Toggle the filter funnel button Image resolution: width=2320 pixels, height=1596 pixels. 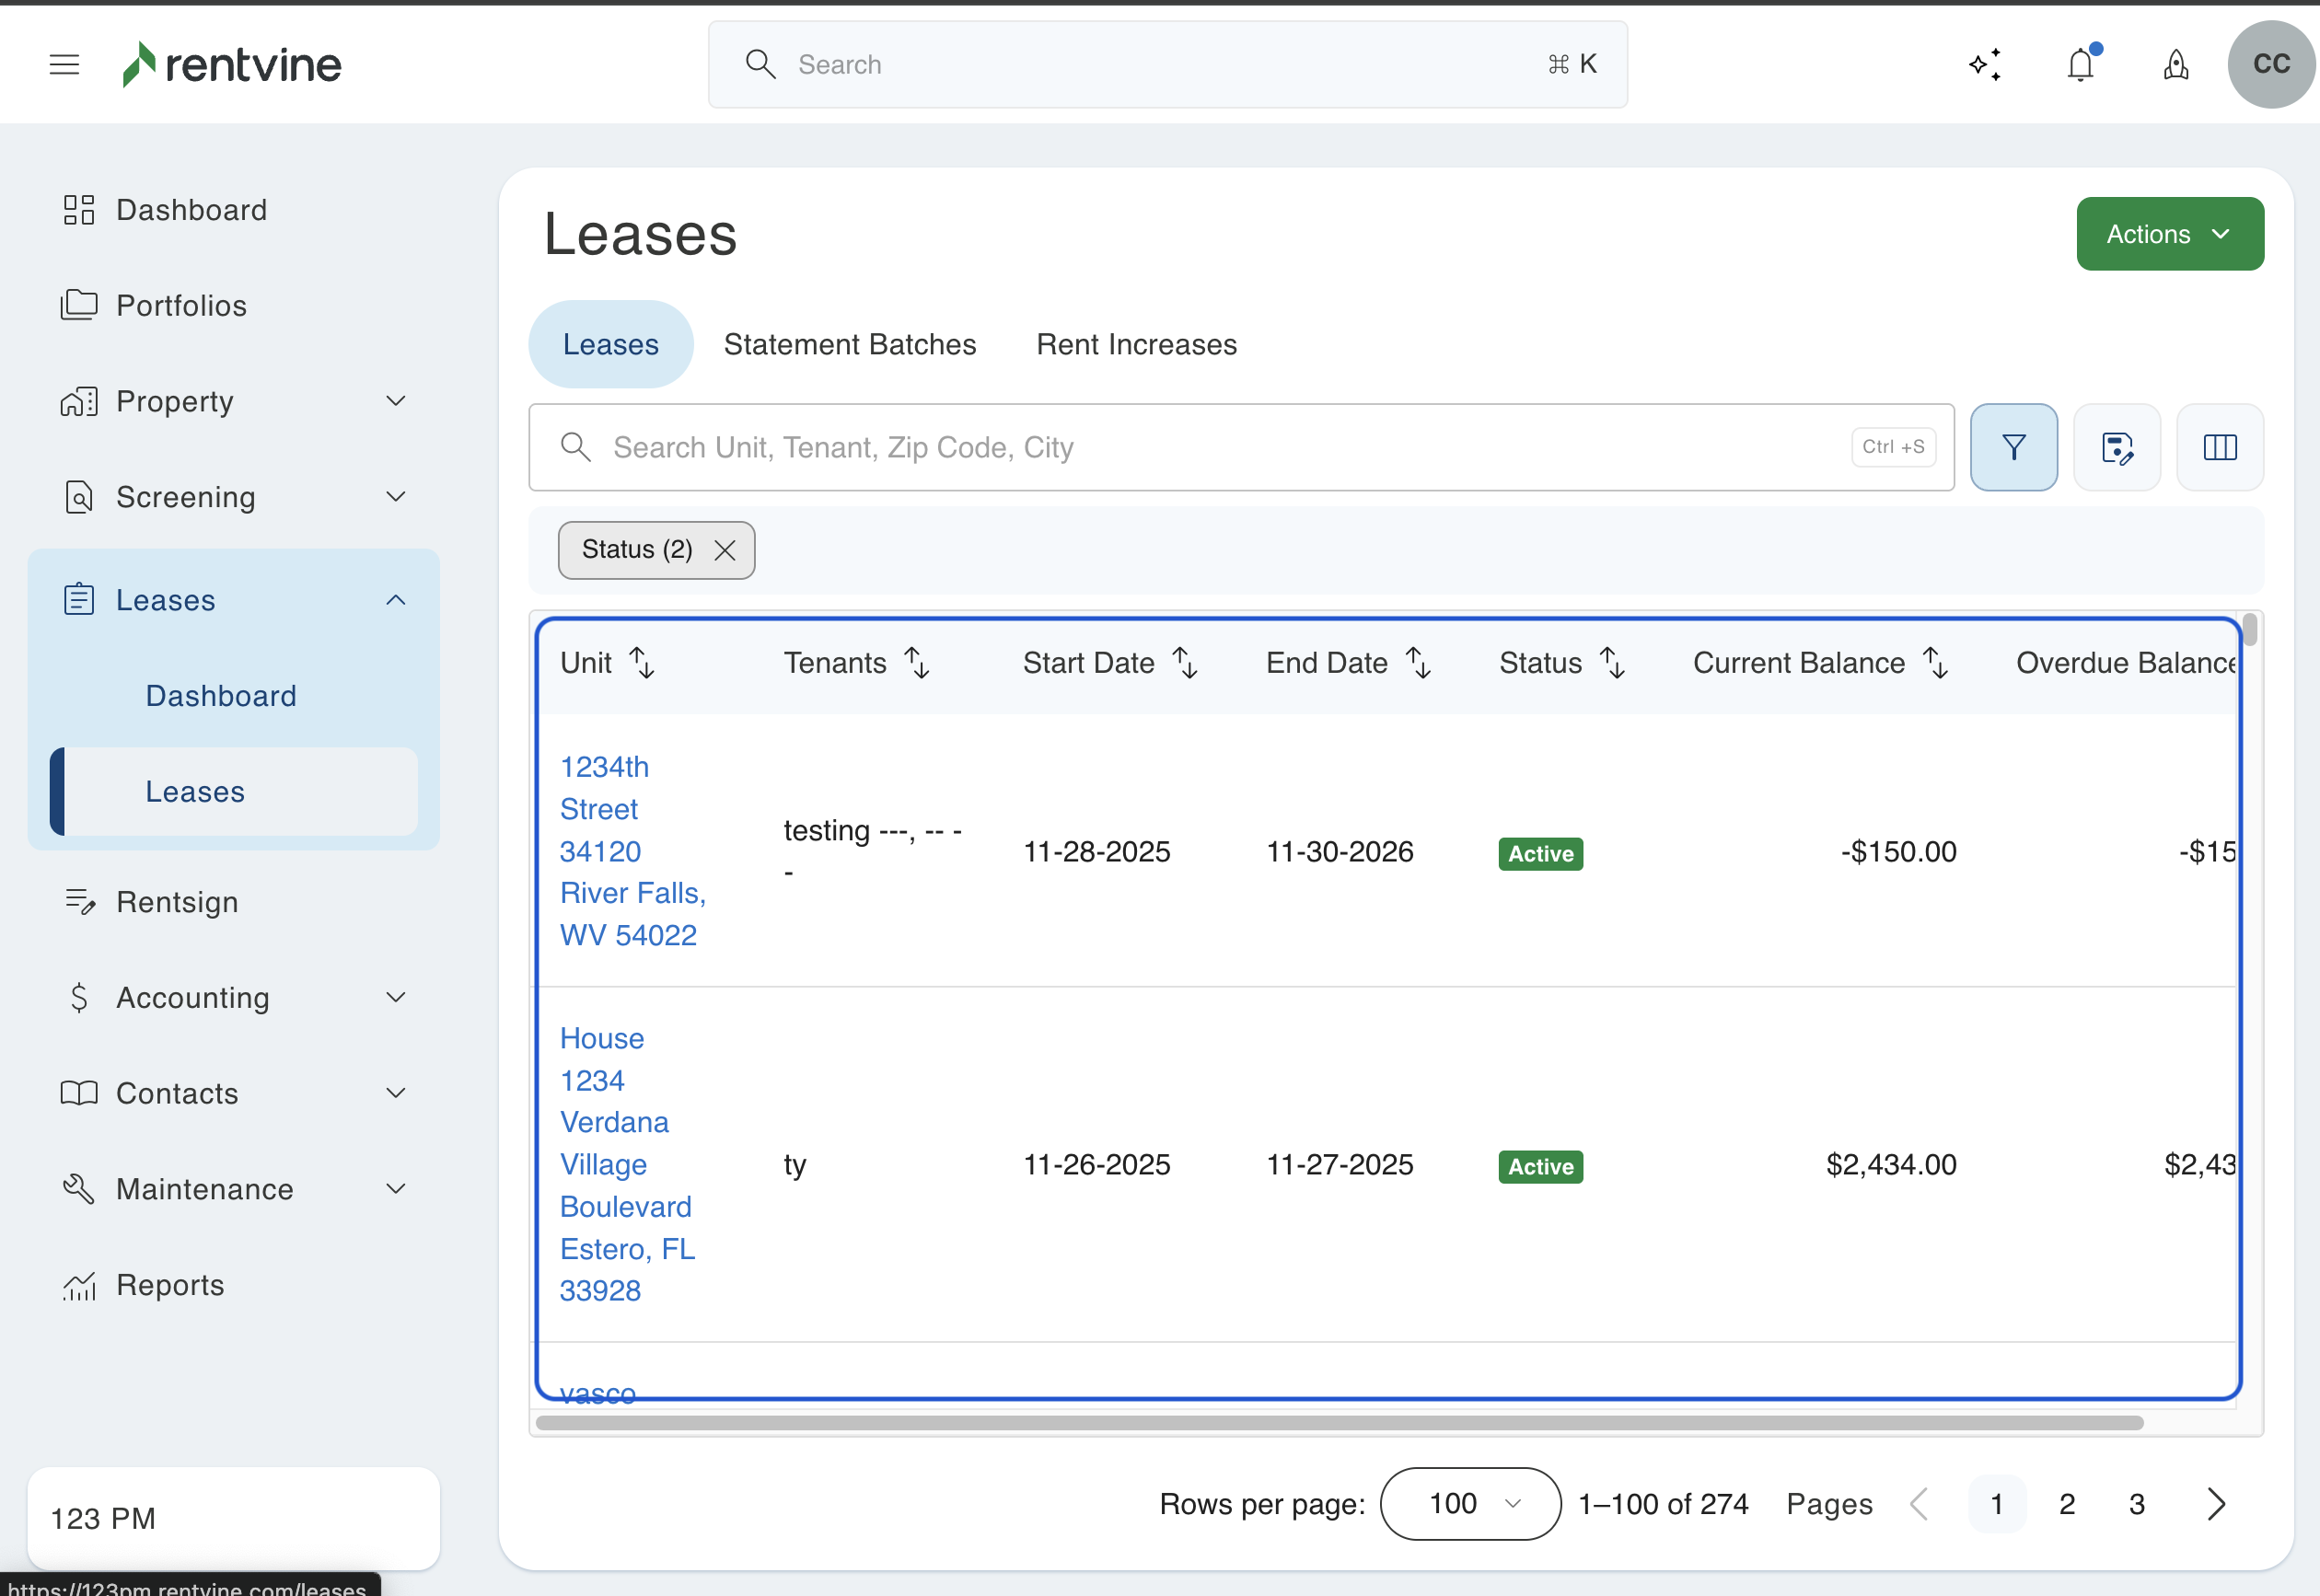point(2013,447)
